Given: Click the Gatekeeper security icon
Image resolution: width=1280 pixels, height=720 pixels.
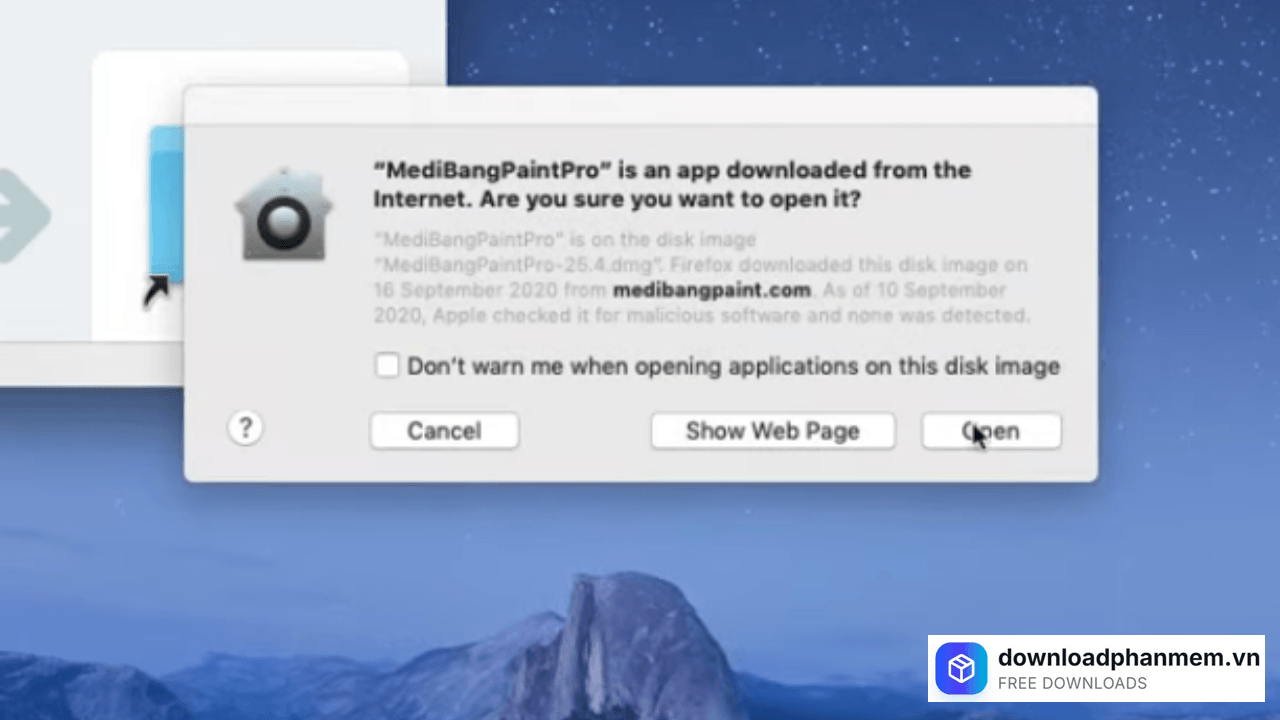Looking at the screenshot, I should click(284, 216).
